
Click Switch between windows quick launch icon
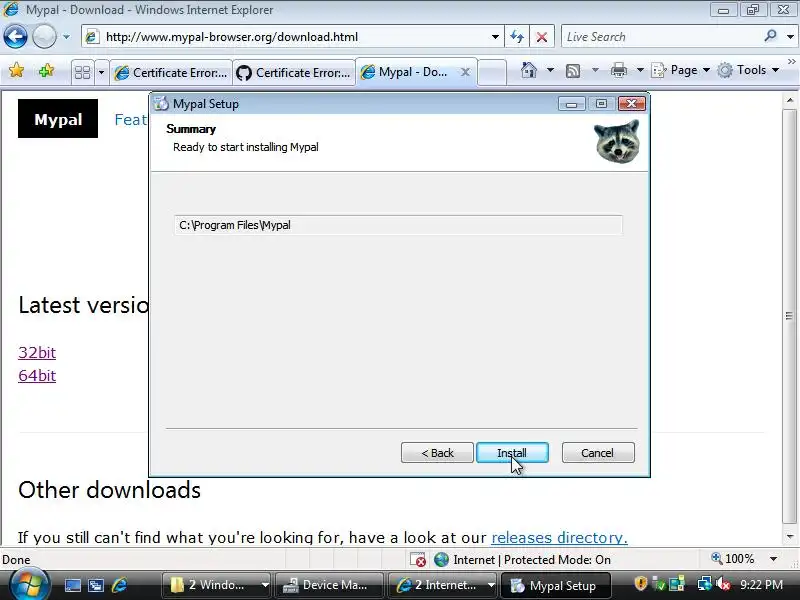point(95,585)
